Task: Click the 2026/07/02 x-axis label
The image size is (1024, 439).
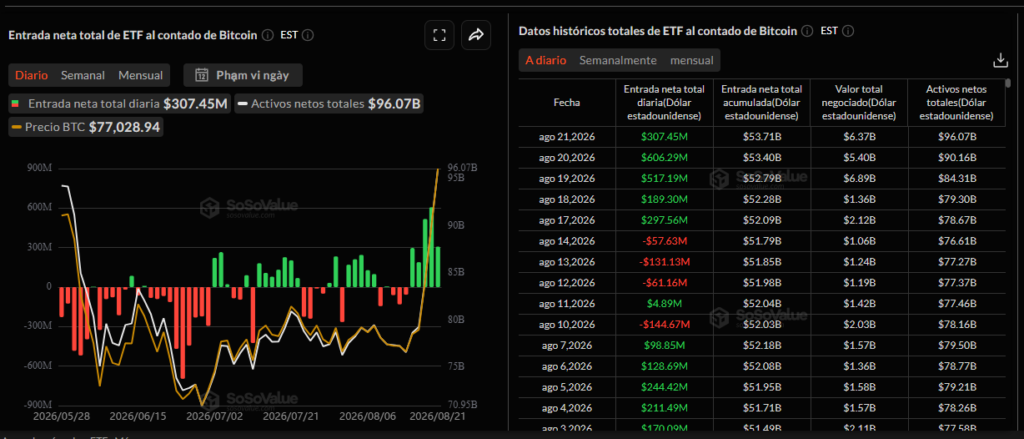Action: click(212, 415)
